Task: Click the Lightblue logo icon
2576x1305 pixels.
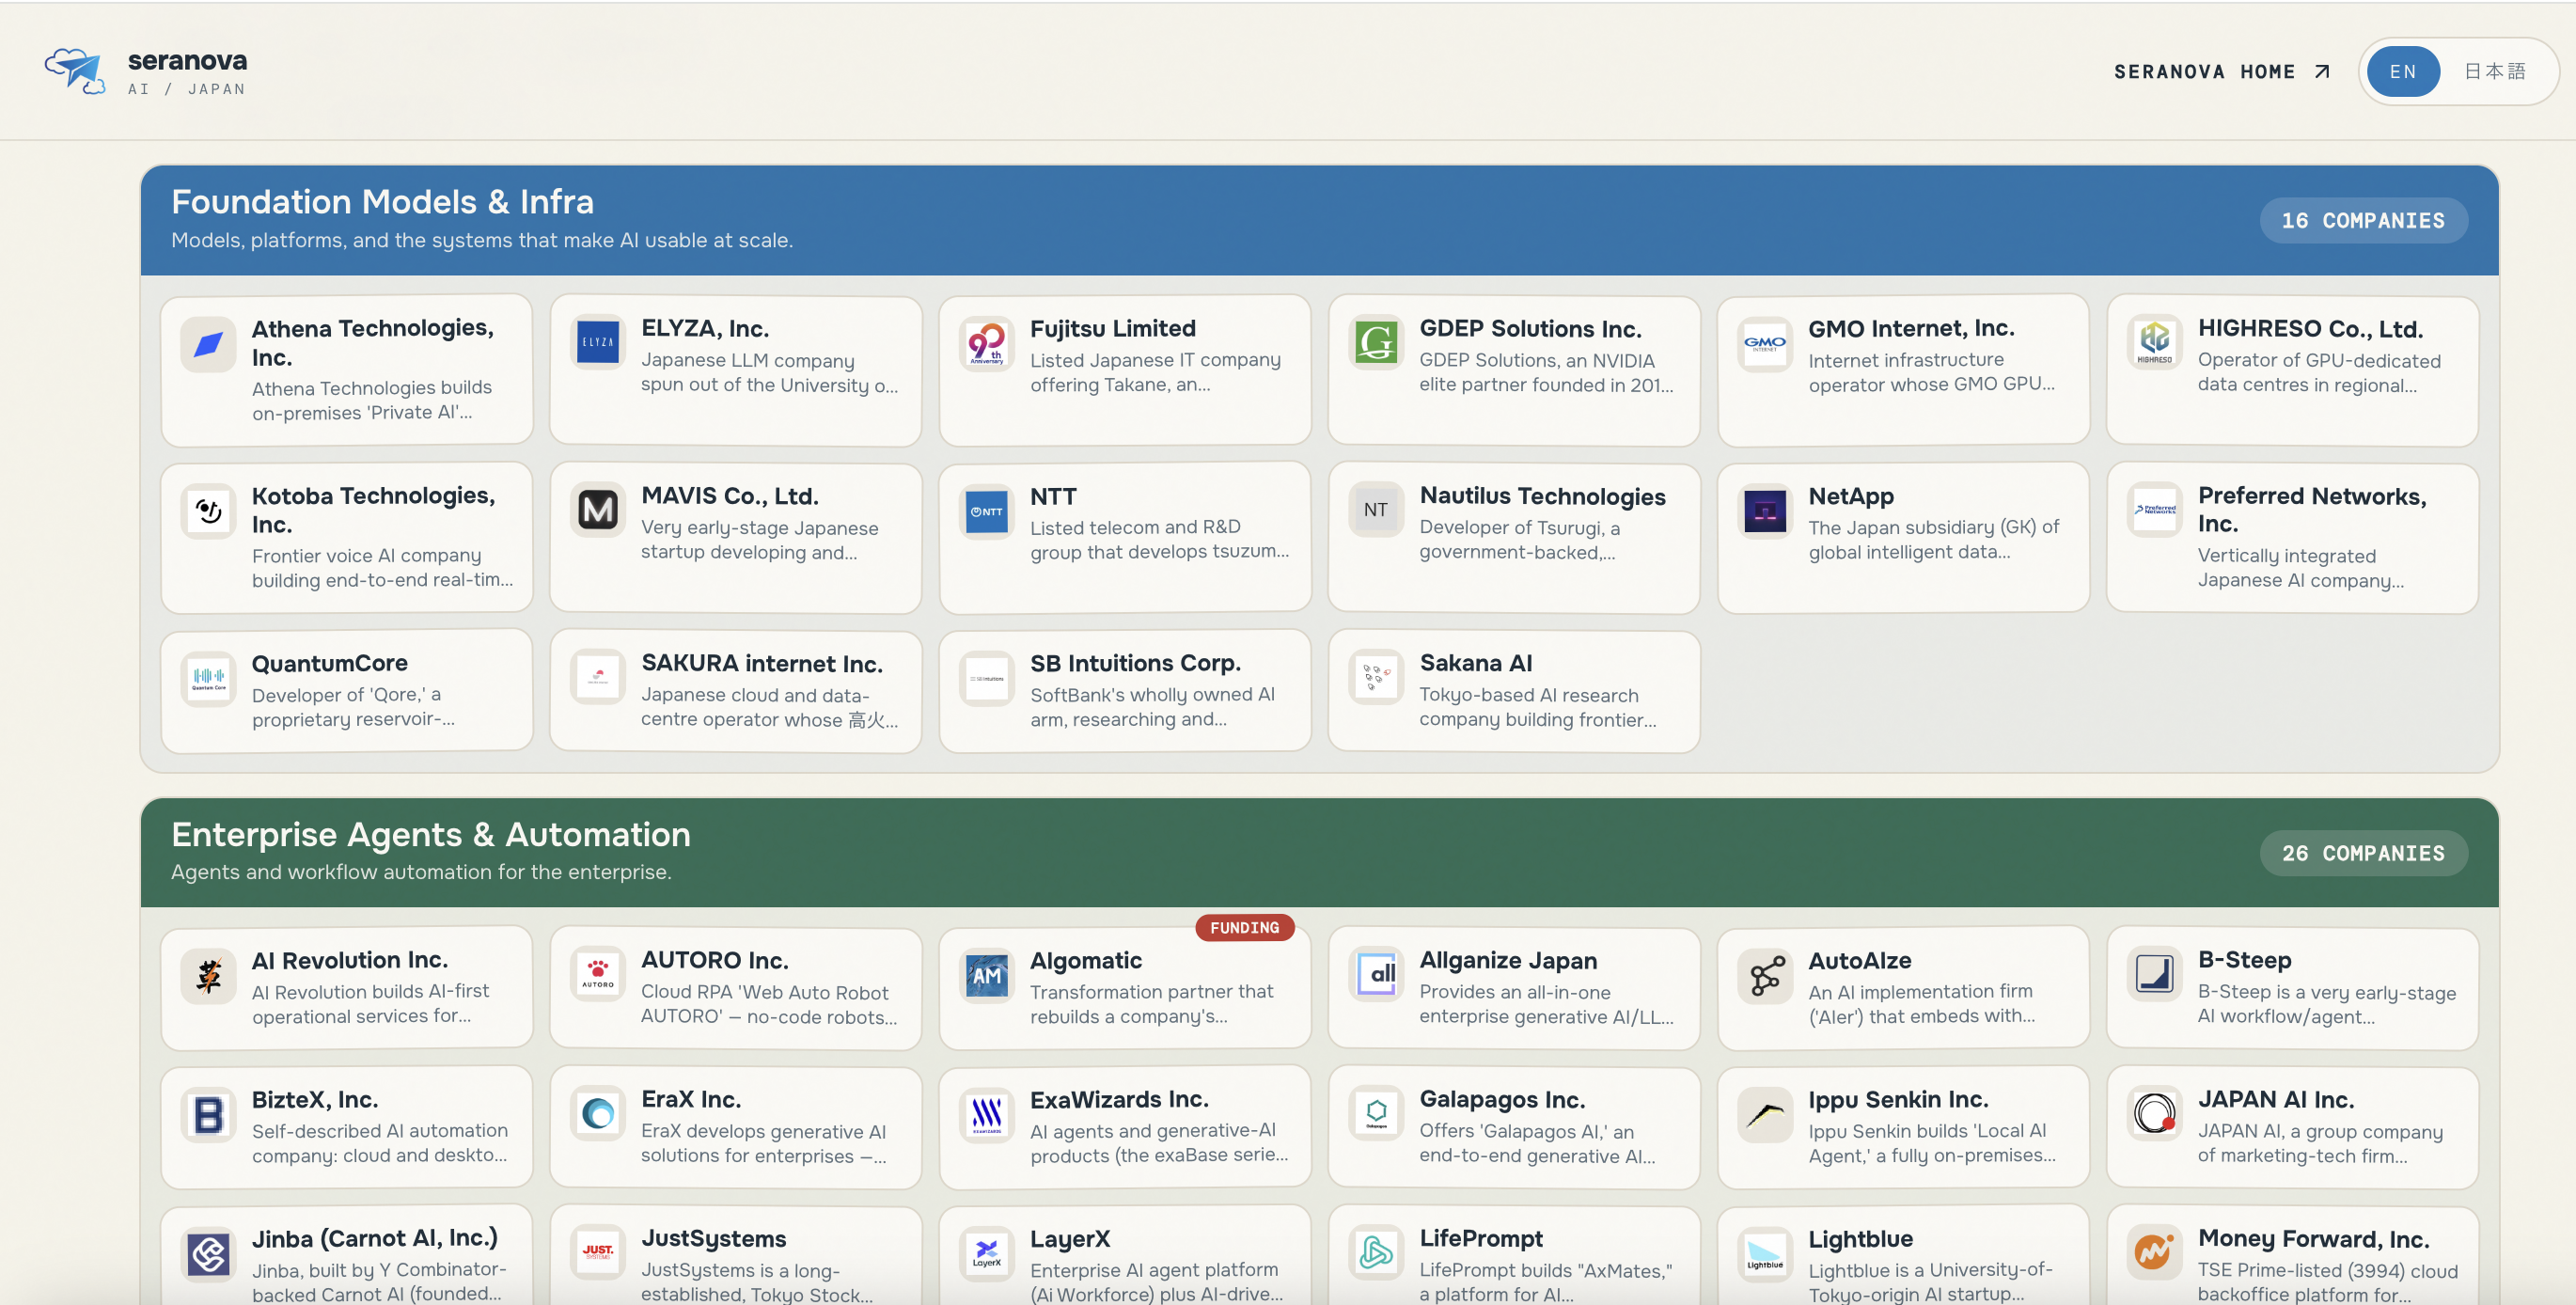Action: (x=1765, y=1254)
